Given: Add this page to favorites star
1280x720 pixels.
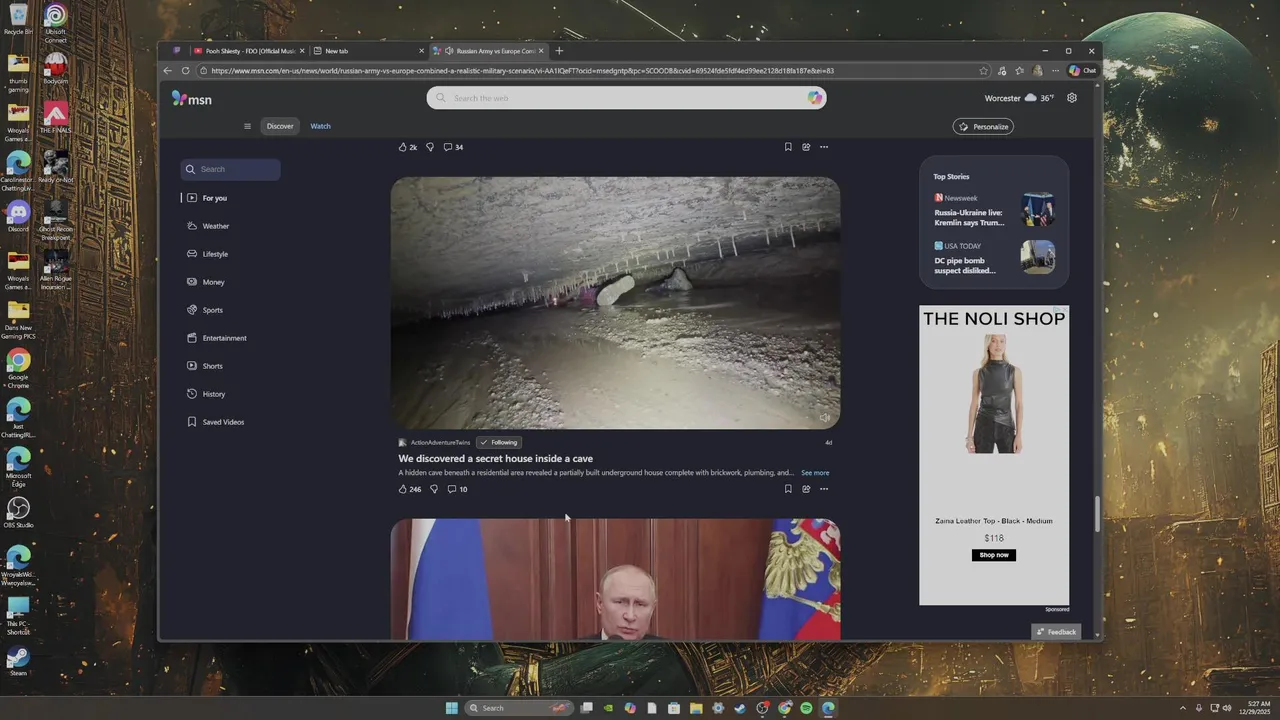Looking at the screenshot, I should coord(984,71).
